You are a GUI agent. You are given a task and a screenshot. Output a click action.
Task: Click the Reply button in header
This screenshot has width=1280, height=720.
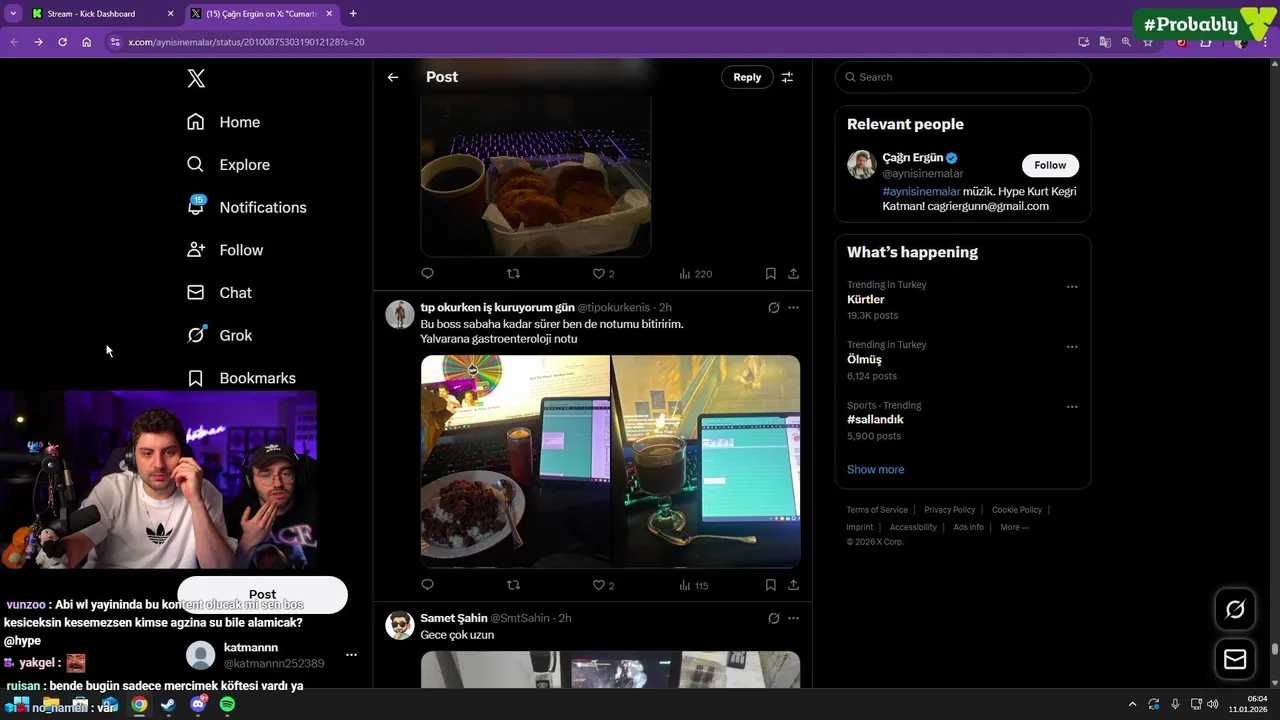(x=747, y=77)
